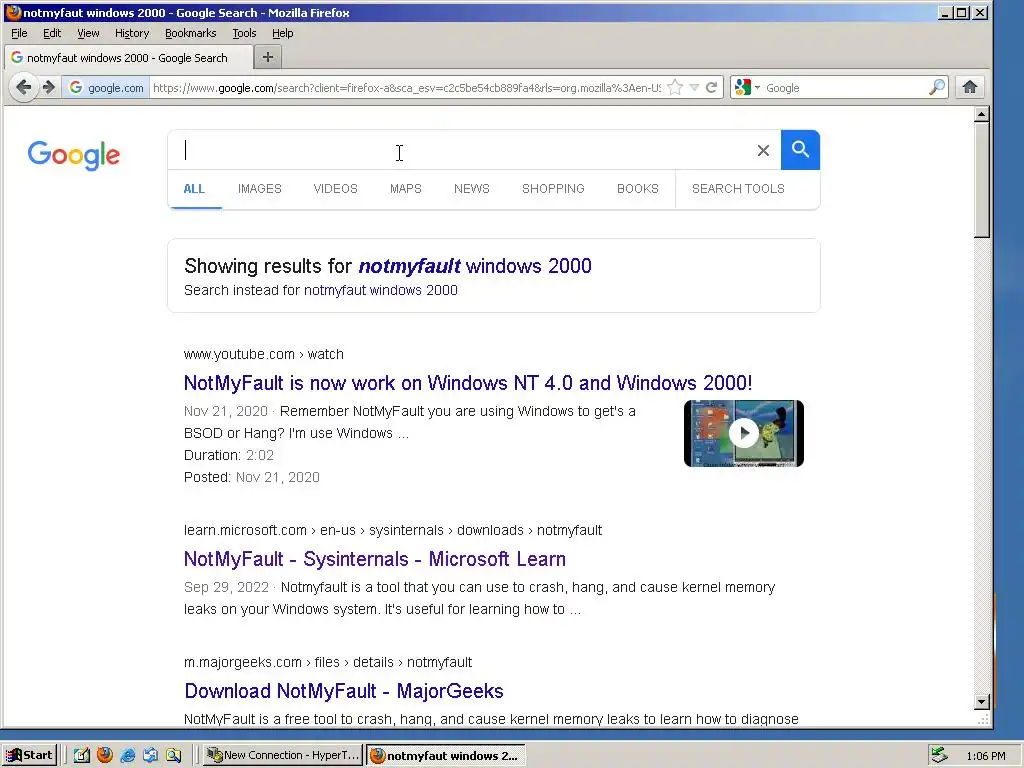Clear the Google search field with X
Screen dimensions: 1024x768
point(763,151)
